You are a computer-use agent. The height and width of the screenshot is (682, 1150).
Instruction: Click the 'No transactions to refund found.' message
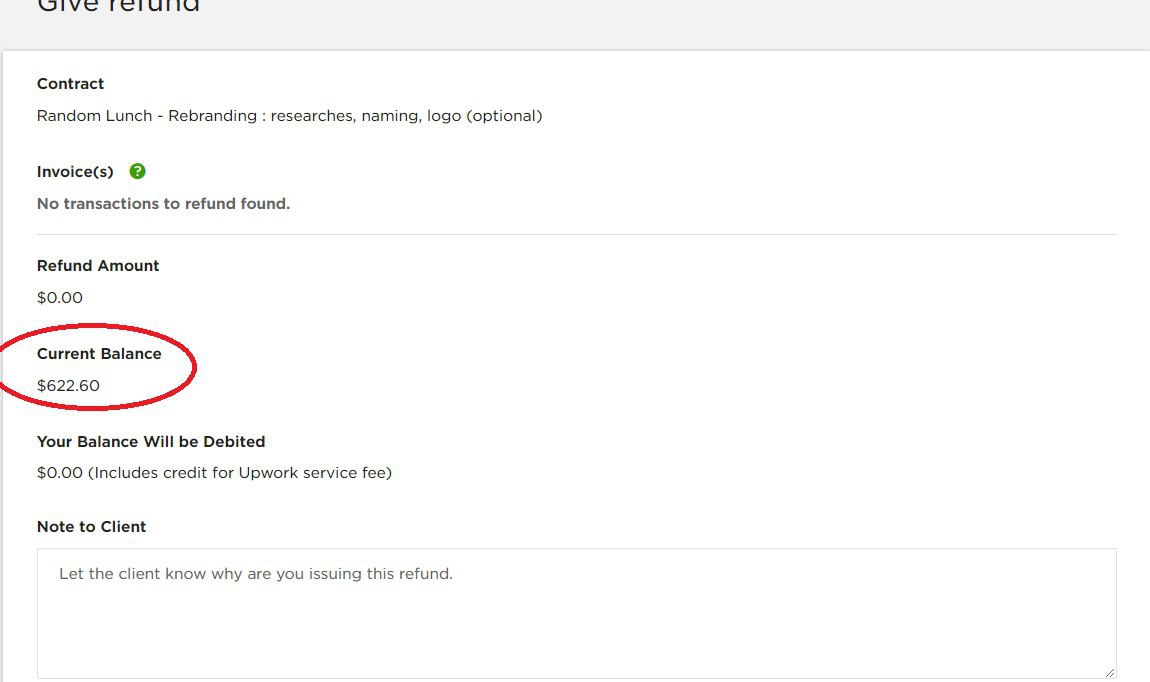coord(163,204)
